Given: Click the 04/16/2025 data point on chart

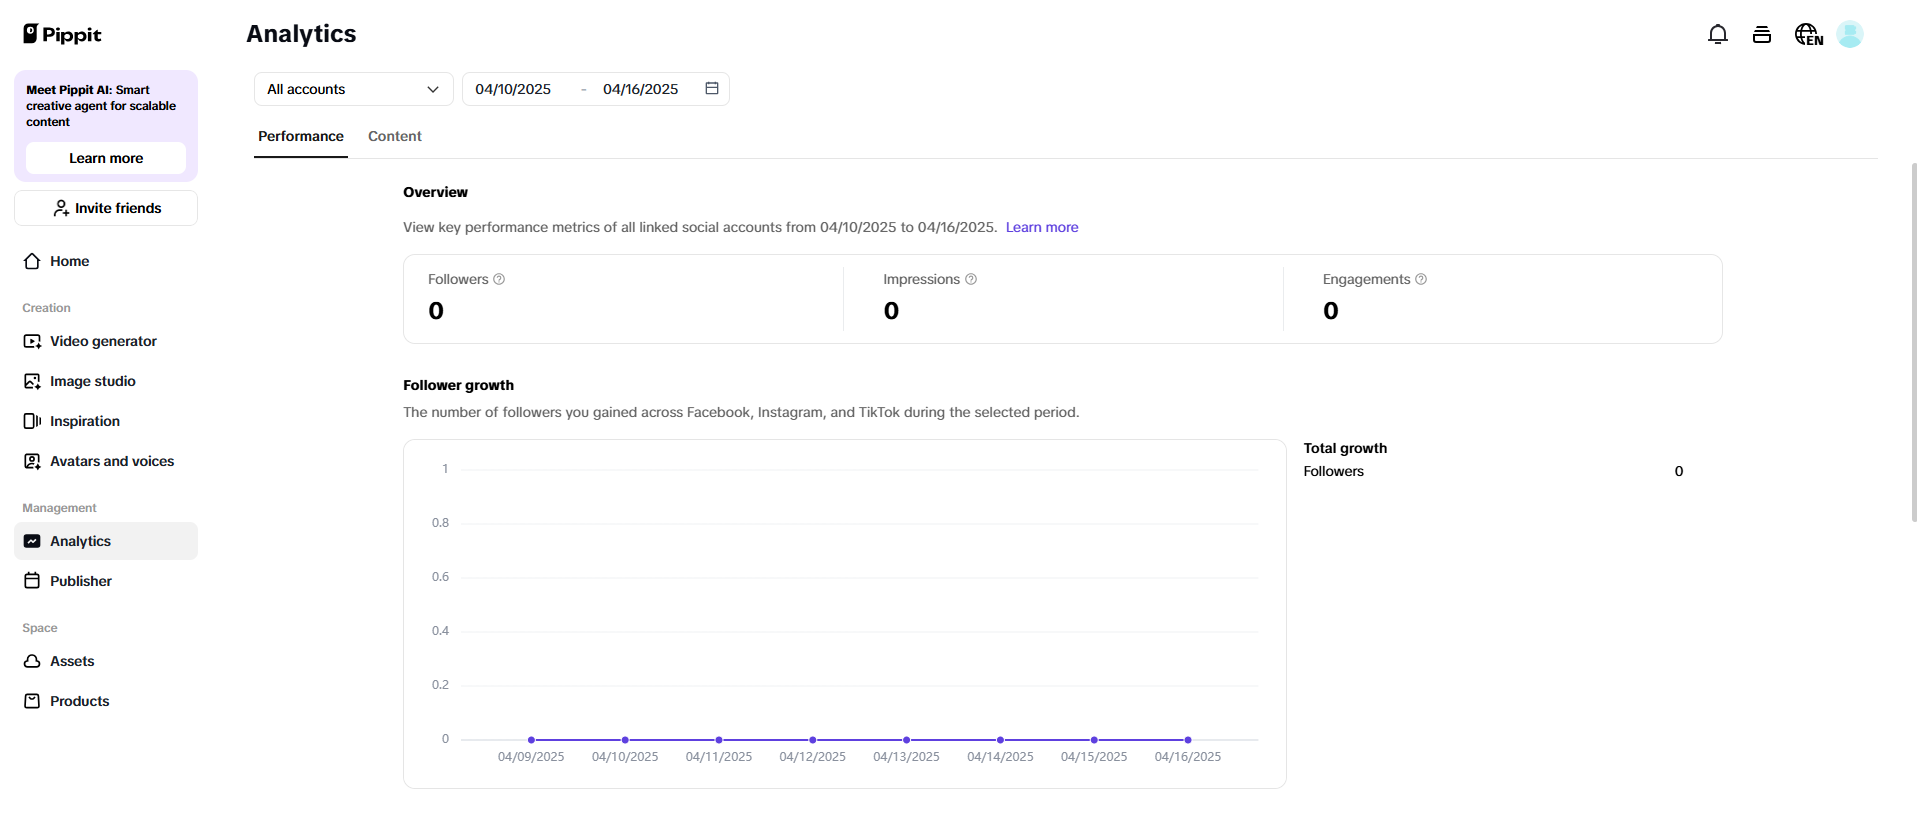Looking at the screenshot, I should (1188, 740).
